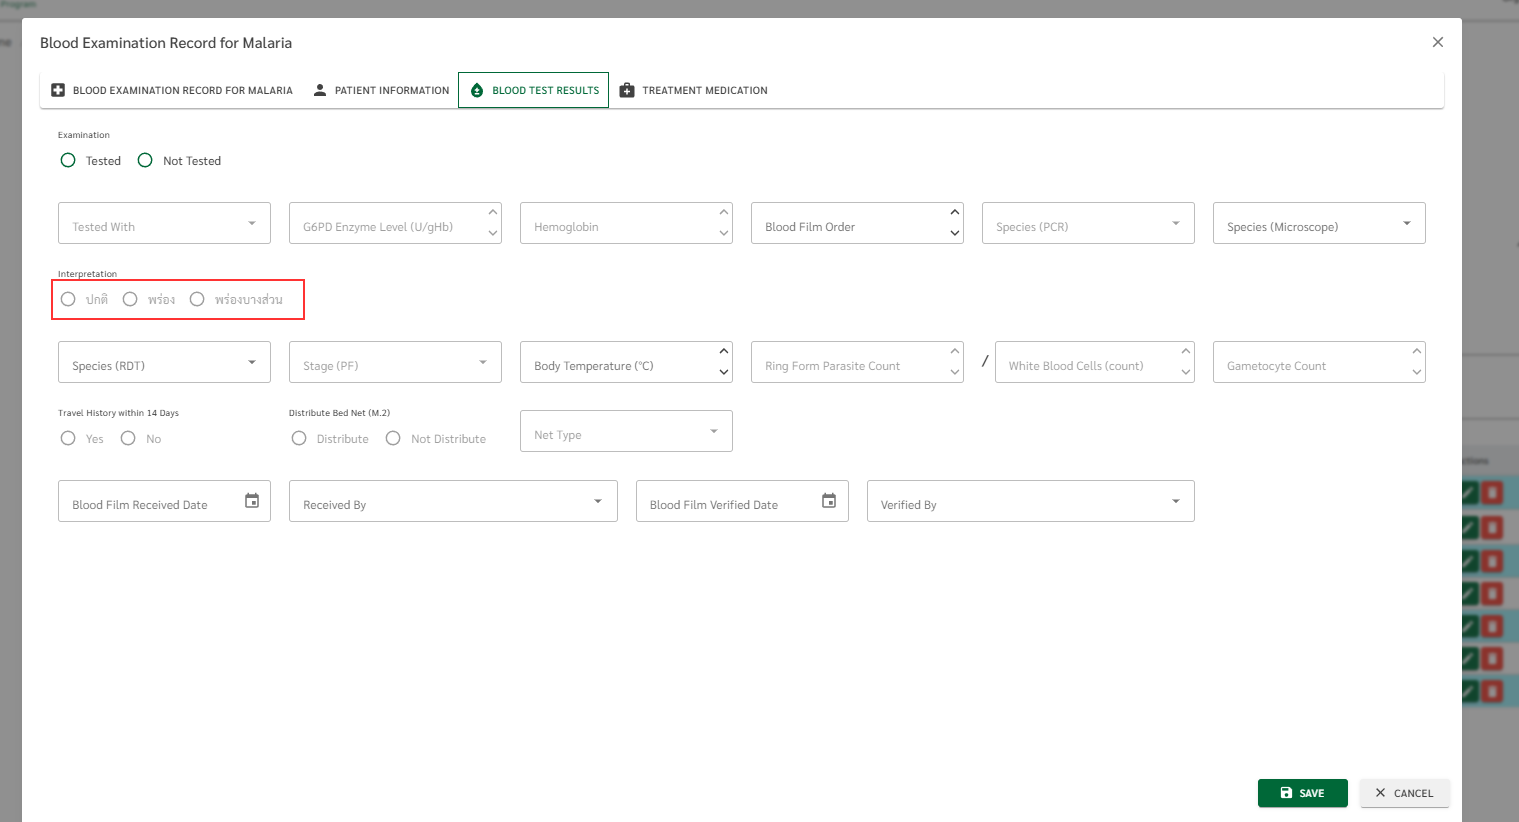Choose Yes for Travel History within 14 Days
The width and height of the screenshot is (1519, 822).
coord(68,438)
